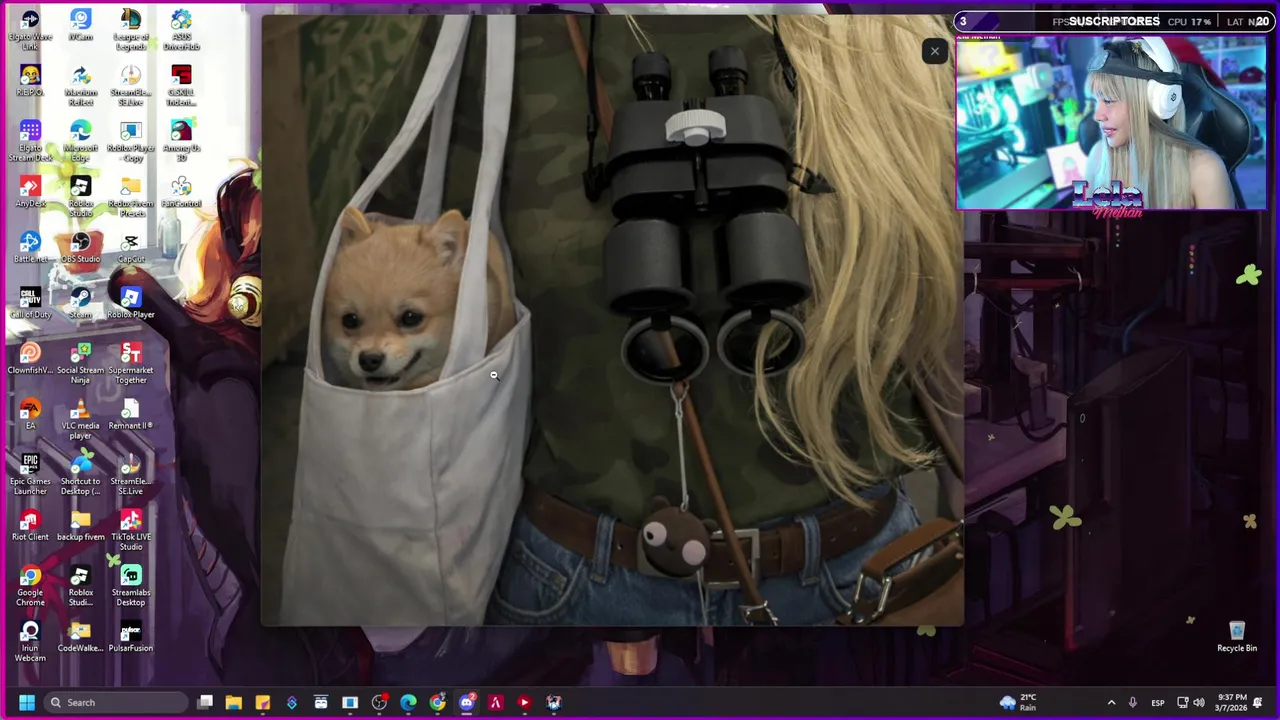
Task: Click the webcam overlay in the corner
Action: 1111,122
